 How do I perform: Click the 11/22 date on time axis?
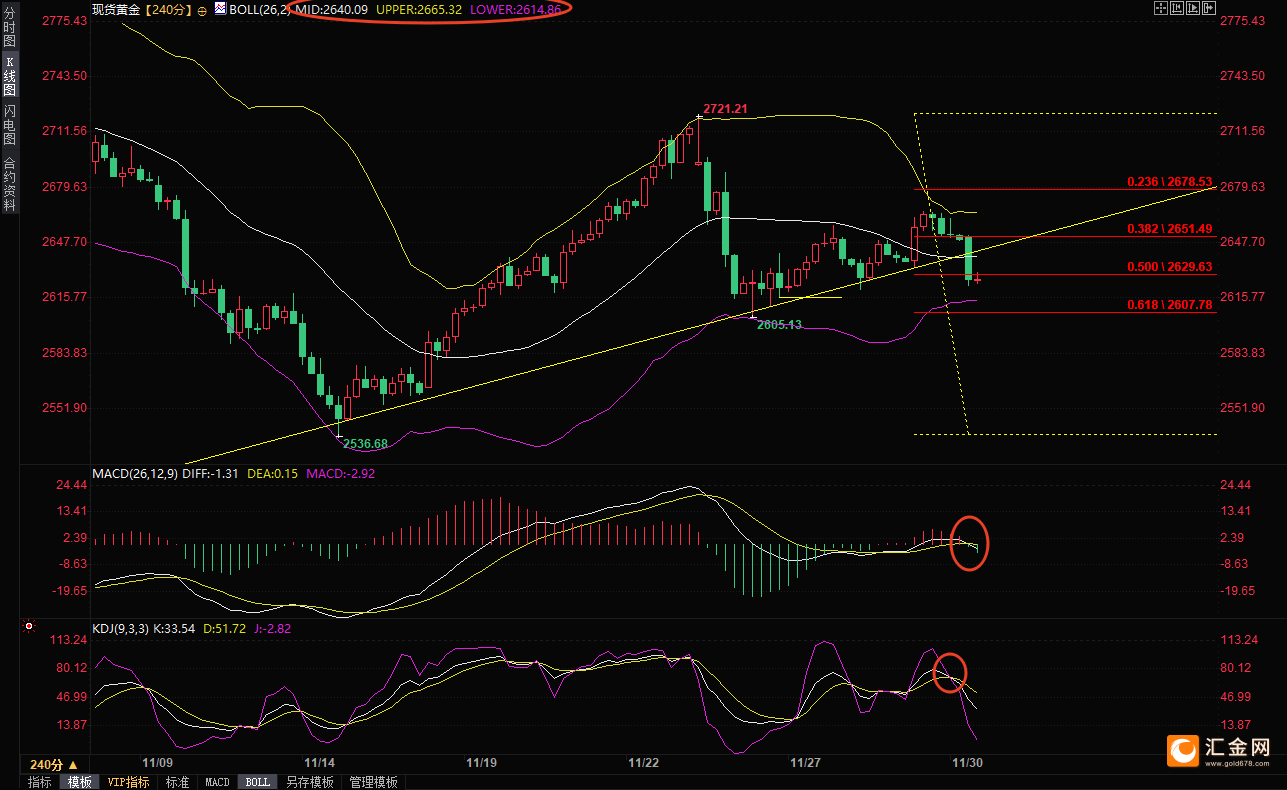point(644,762)
